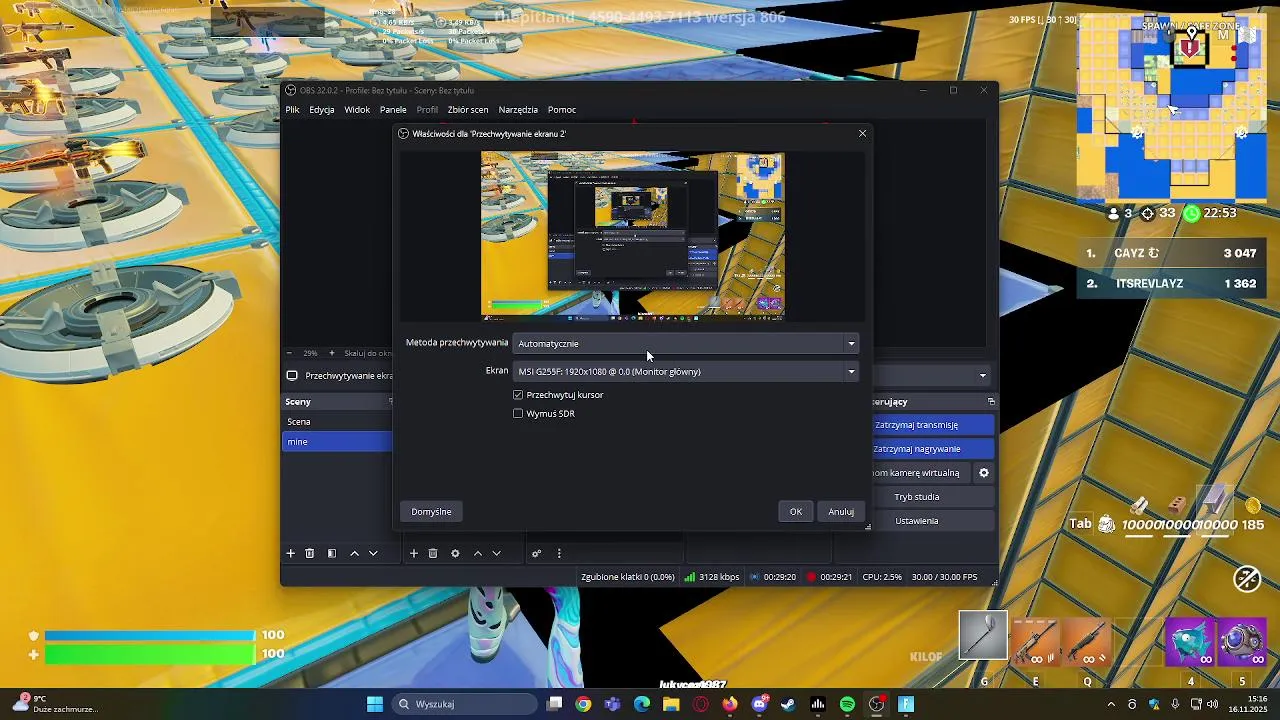Screen dimensions: 1280x720
Task: Open audio mixer three-dot menu
Action: coord(559,553)
